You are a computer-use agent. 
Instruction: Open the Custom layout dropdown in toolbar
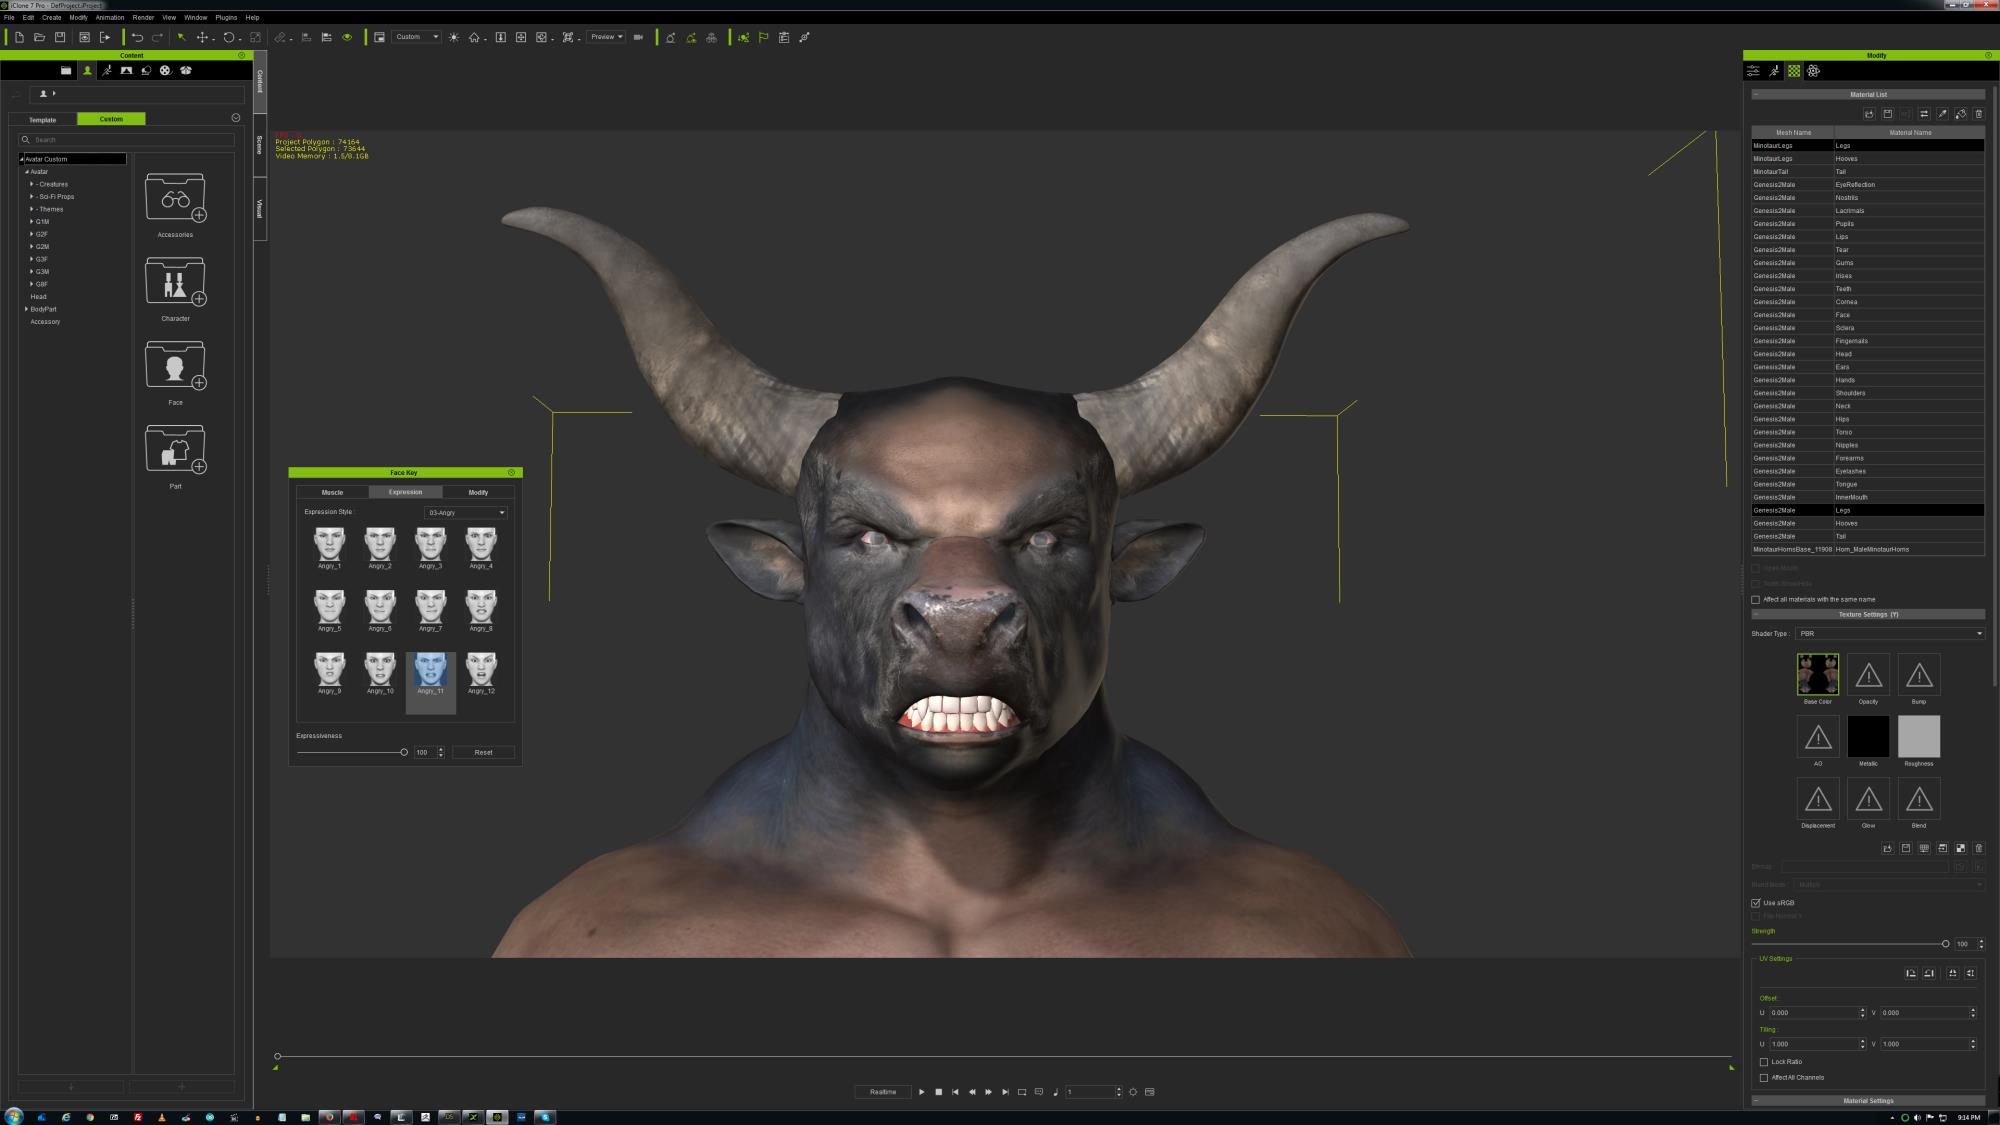[416, 37]
